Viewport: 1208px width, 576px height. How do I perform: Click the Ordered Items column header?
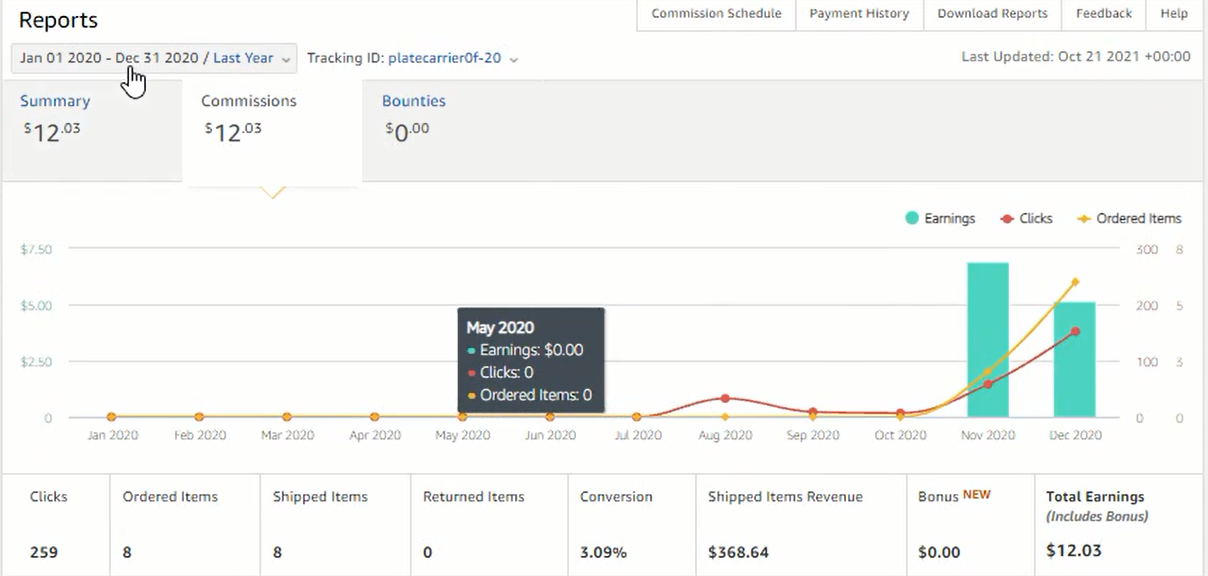[x=170, y=497]
